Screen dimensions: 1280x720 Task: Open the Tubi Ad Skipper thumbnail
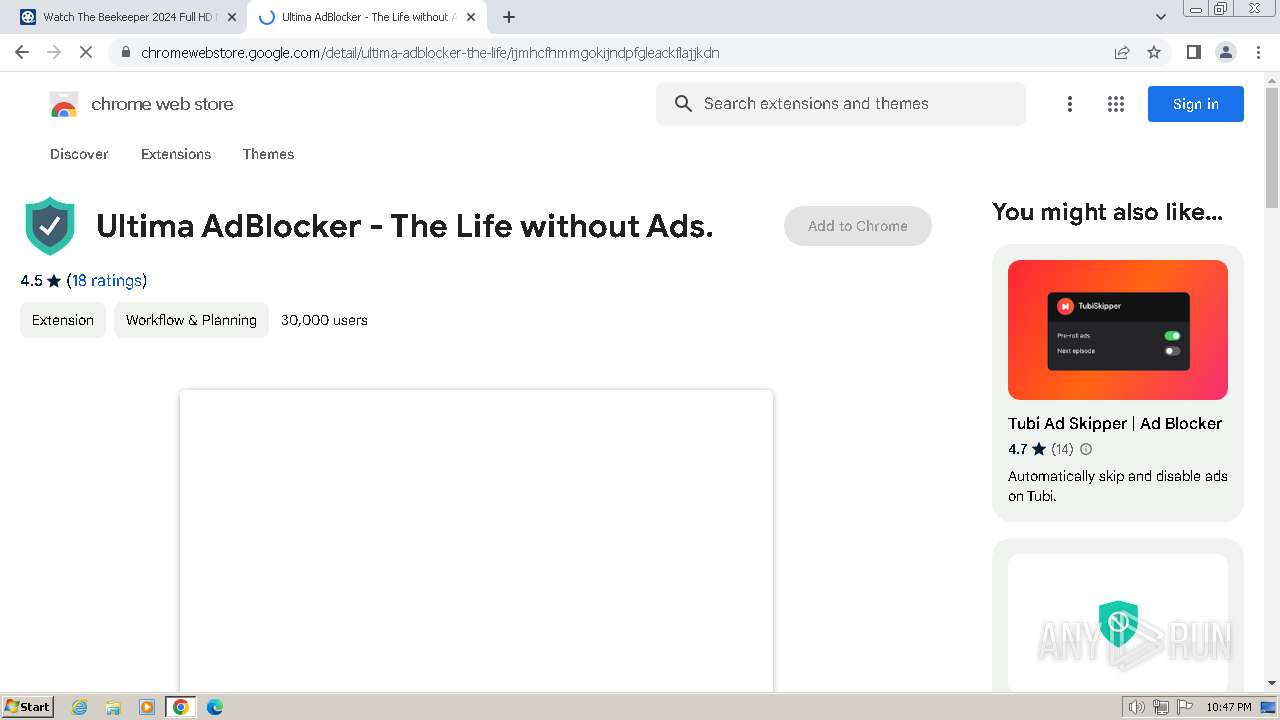[x=1118, y=330]
